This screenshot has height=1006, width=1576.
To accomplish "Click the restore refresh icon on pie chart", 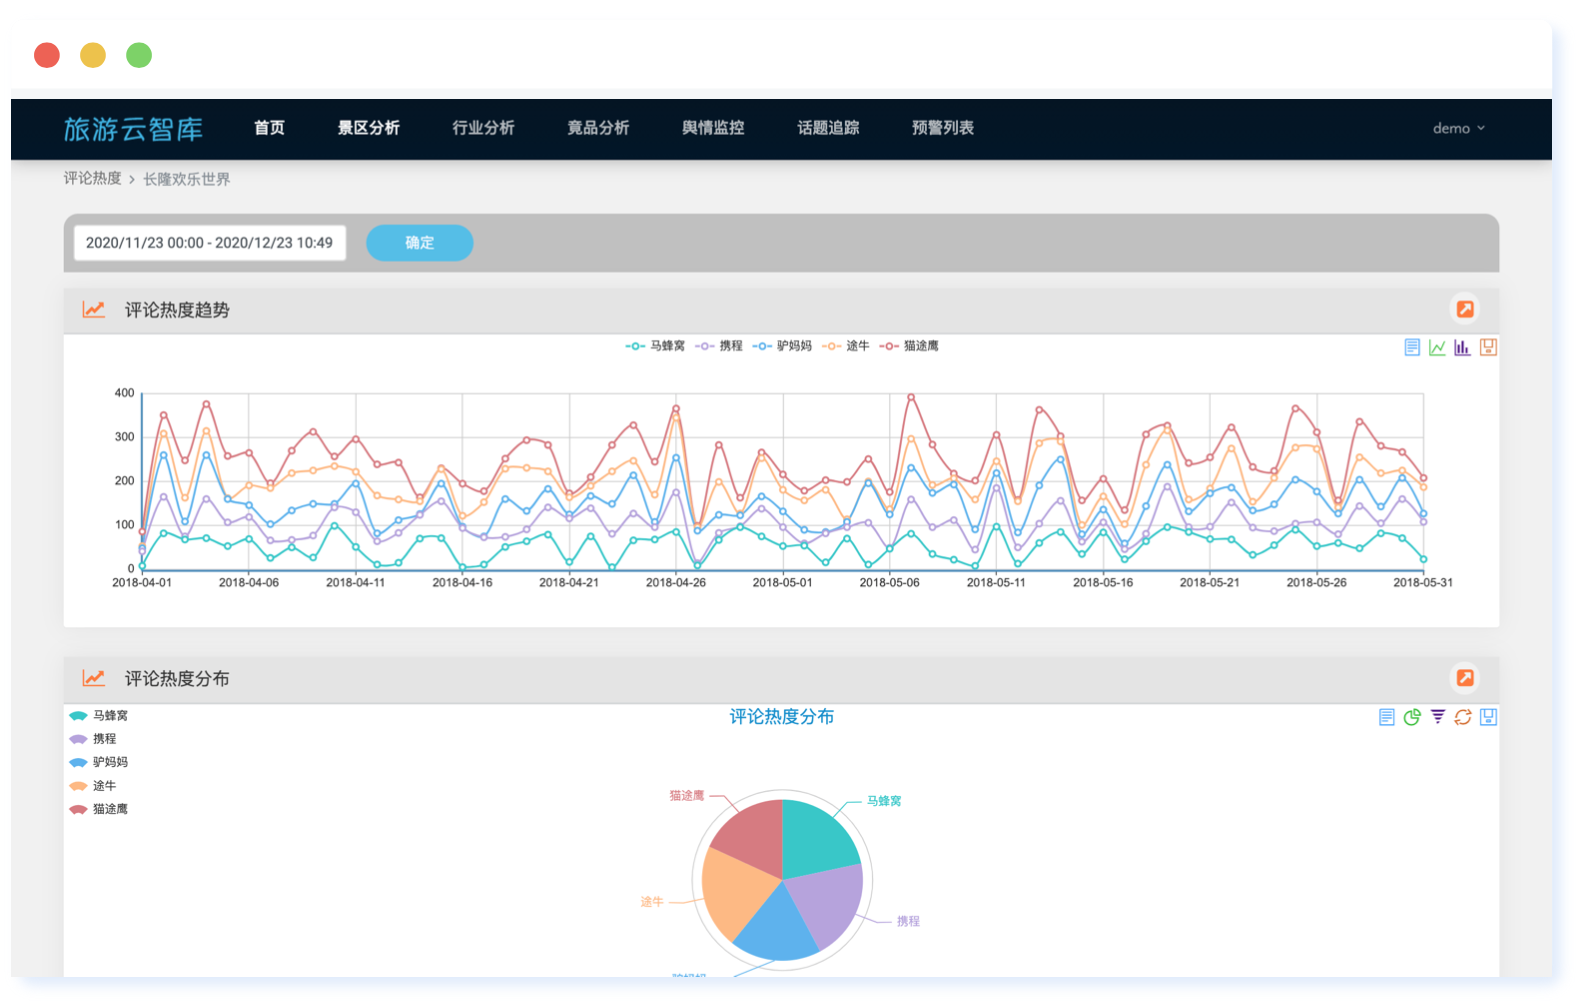I will coord(1462,717).
